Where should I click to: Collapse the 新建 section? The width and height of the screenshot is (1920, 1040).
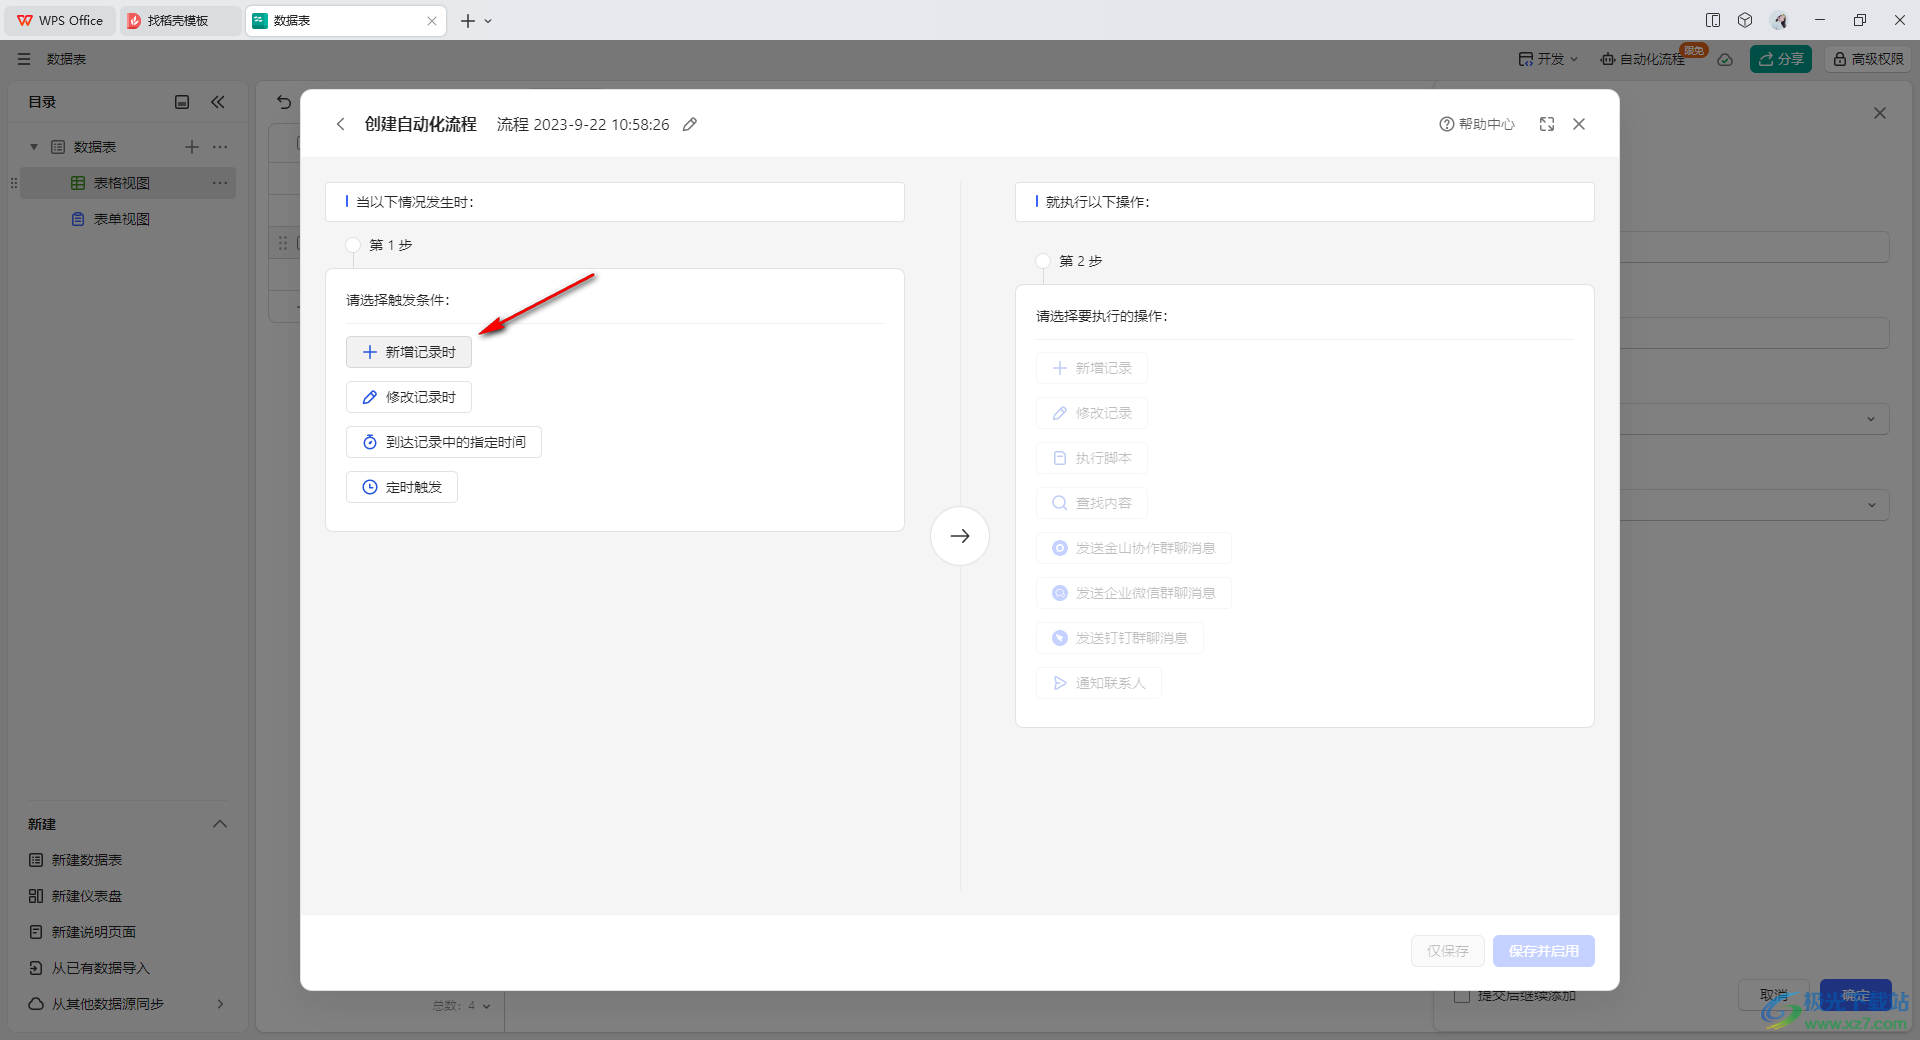220,824
